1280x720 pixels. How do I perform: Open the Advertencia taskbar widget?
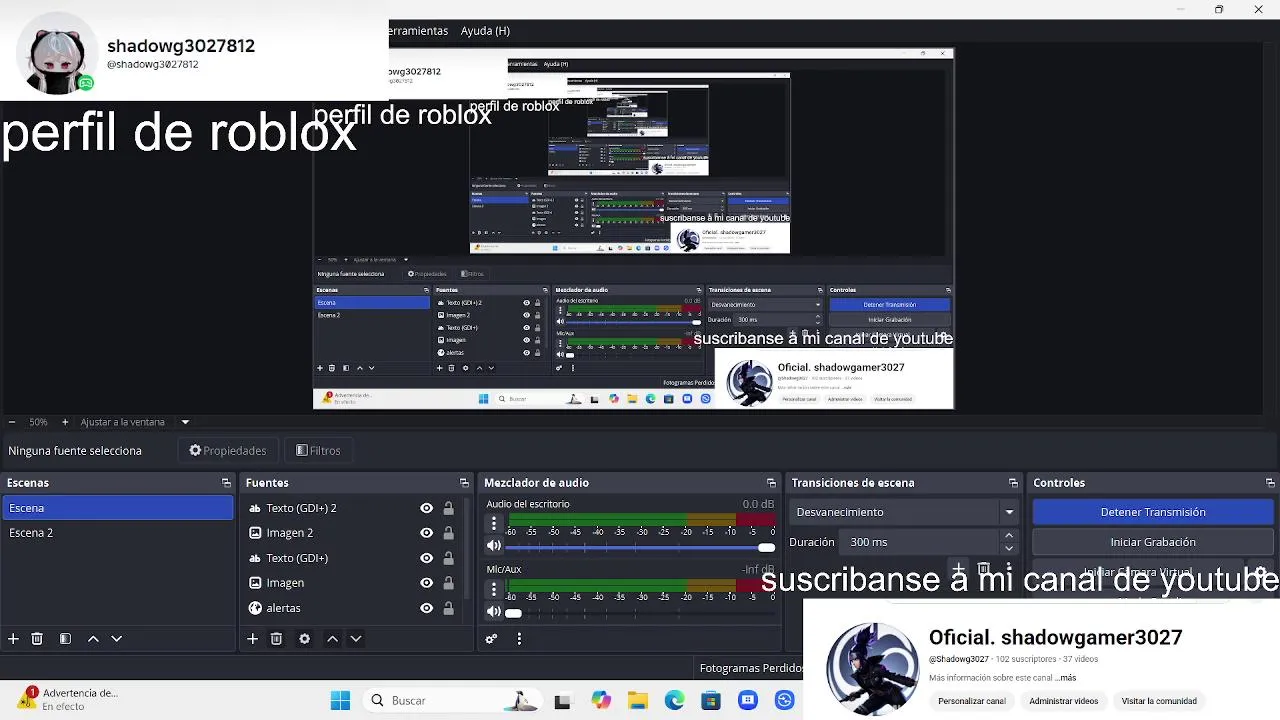(x=70, y=699)
